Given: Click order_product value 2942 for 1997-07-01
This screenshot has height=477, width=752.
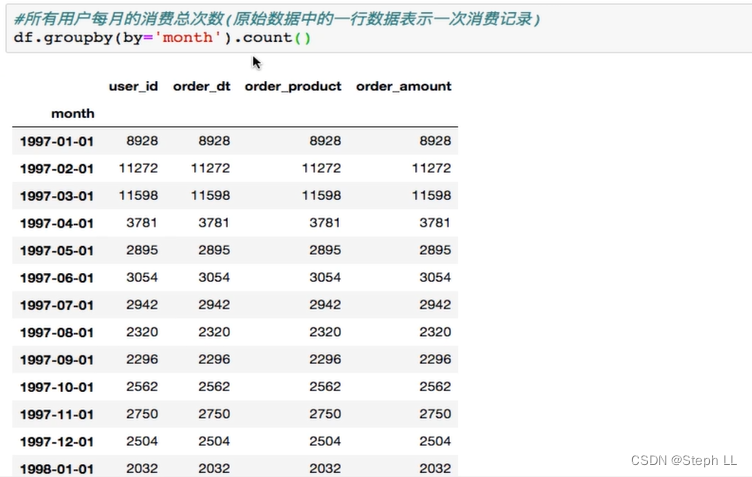Looking at the screenshot, I should [x=325, y=305].
